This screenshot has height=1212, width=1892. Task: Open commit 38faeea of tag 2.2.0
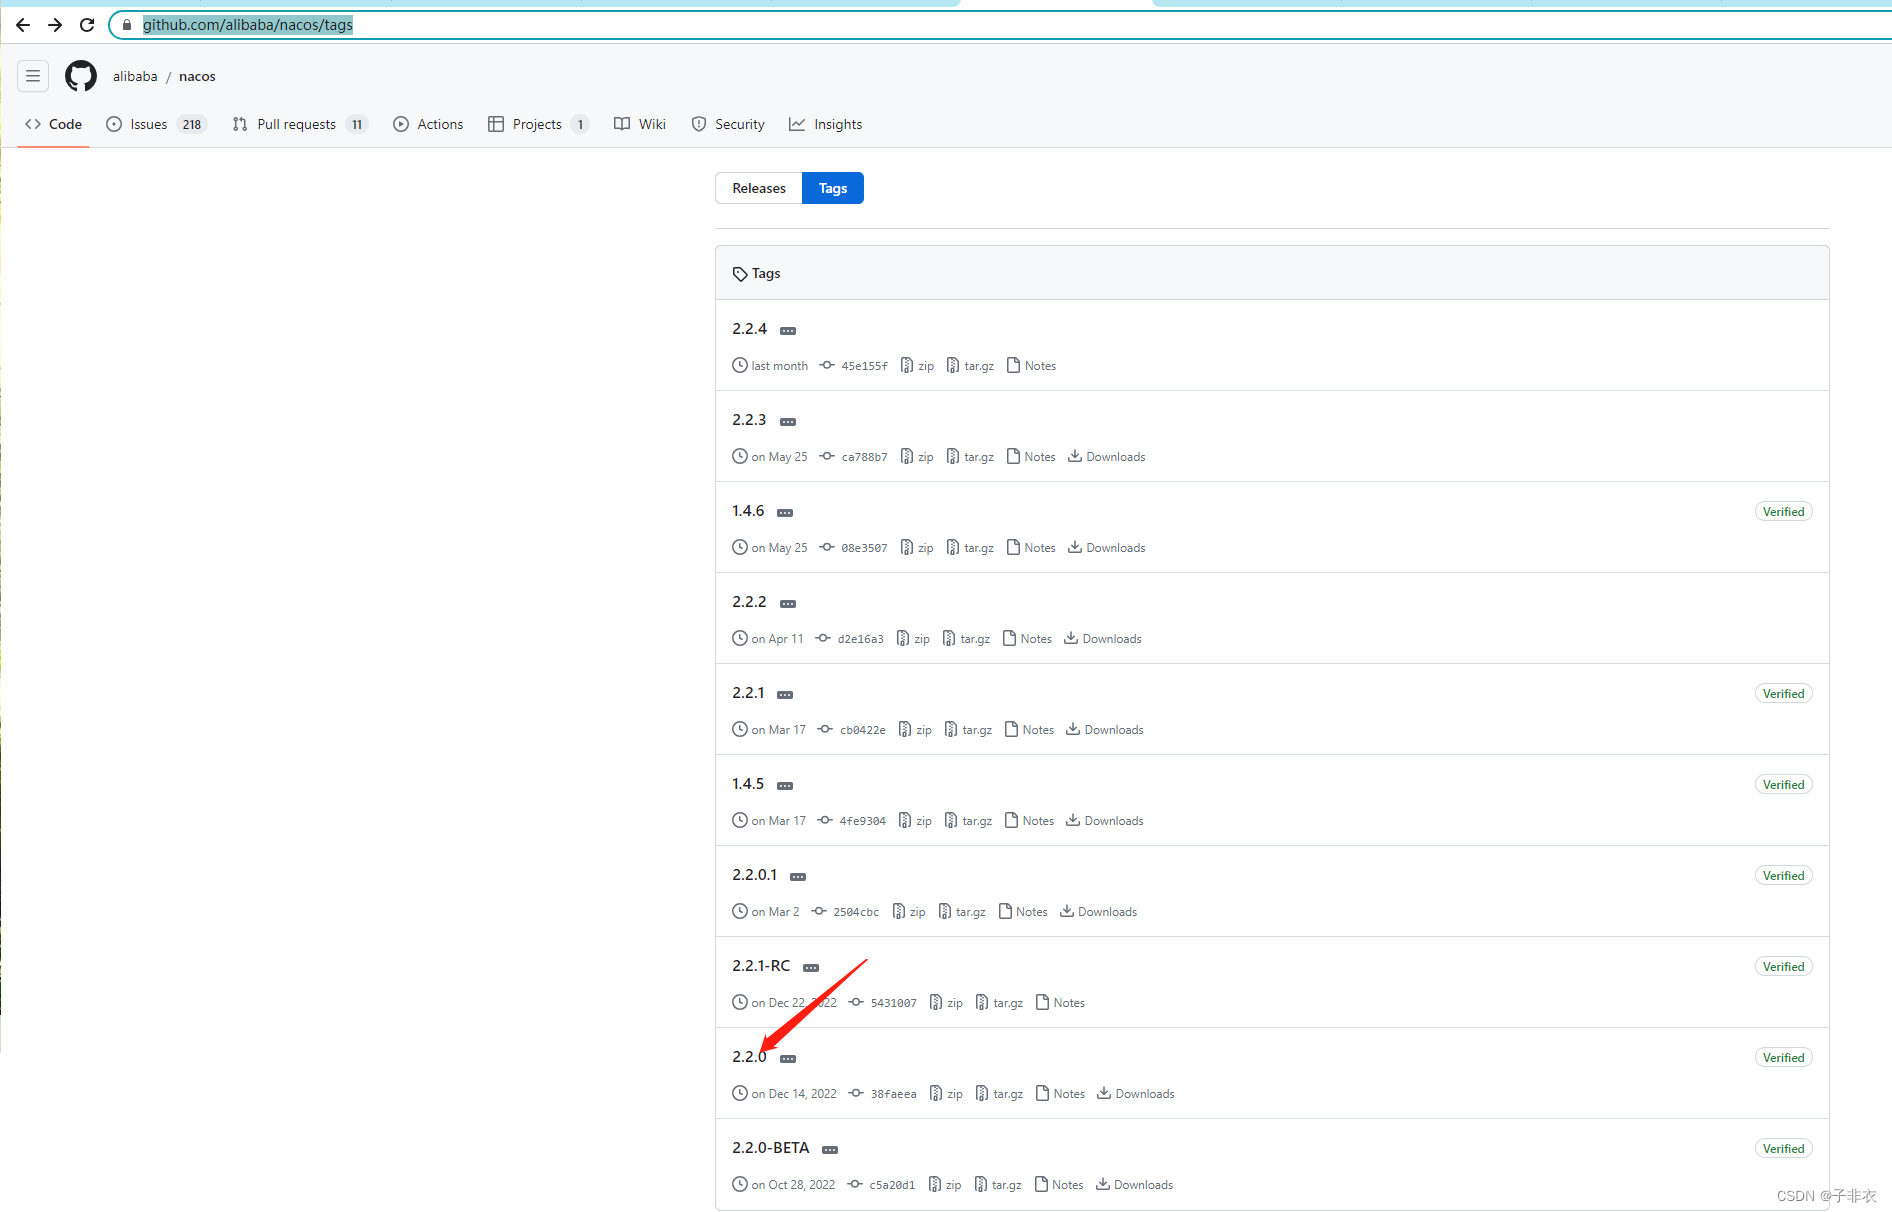(883, 1094)
